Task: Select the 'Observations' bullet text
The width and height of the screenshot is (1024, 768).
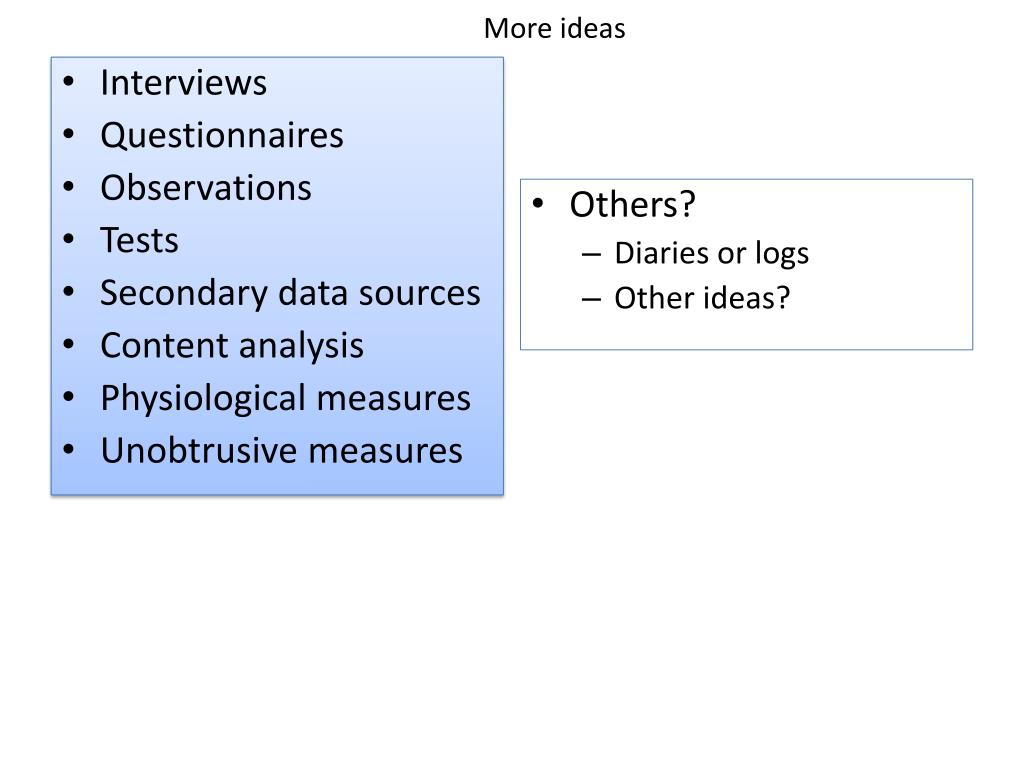Action: (x=205, y=188)
